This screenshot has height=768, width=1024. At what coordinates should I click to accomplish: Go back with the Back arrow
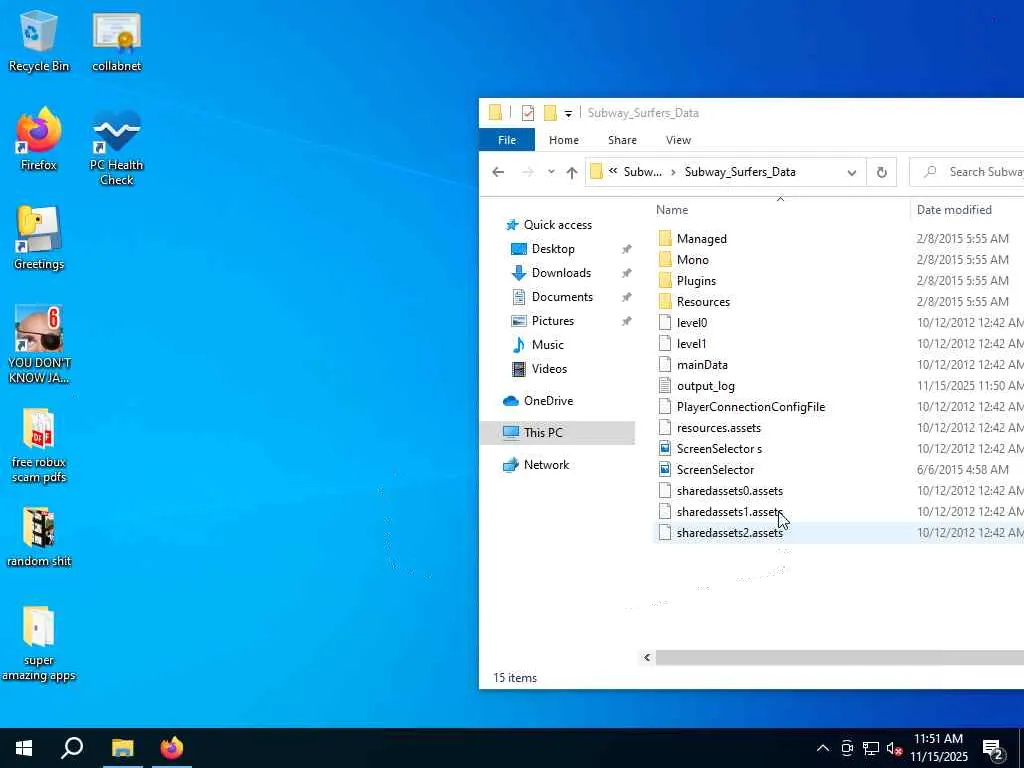click(498, 172)
